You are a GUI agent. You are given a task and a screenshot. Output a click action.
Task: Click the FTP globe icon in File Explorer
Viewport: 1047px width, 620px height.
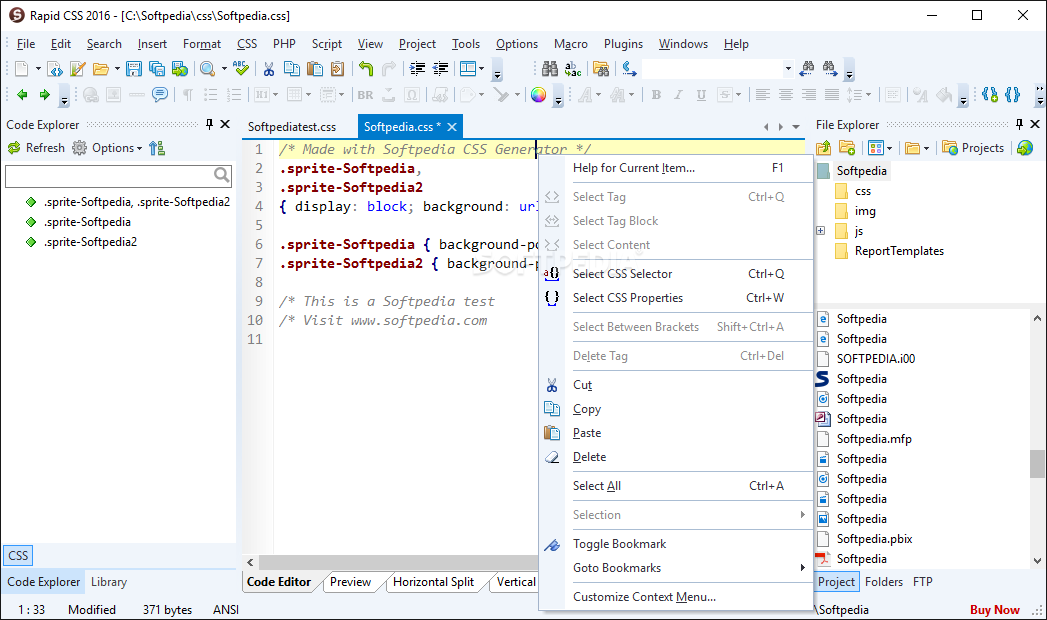[1025, 148]
